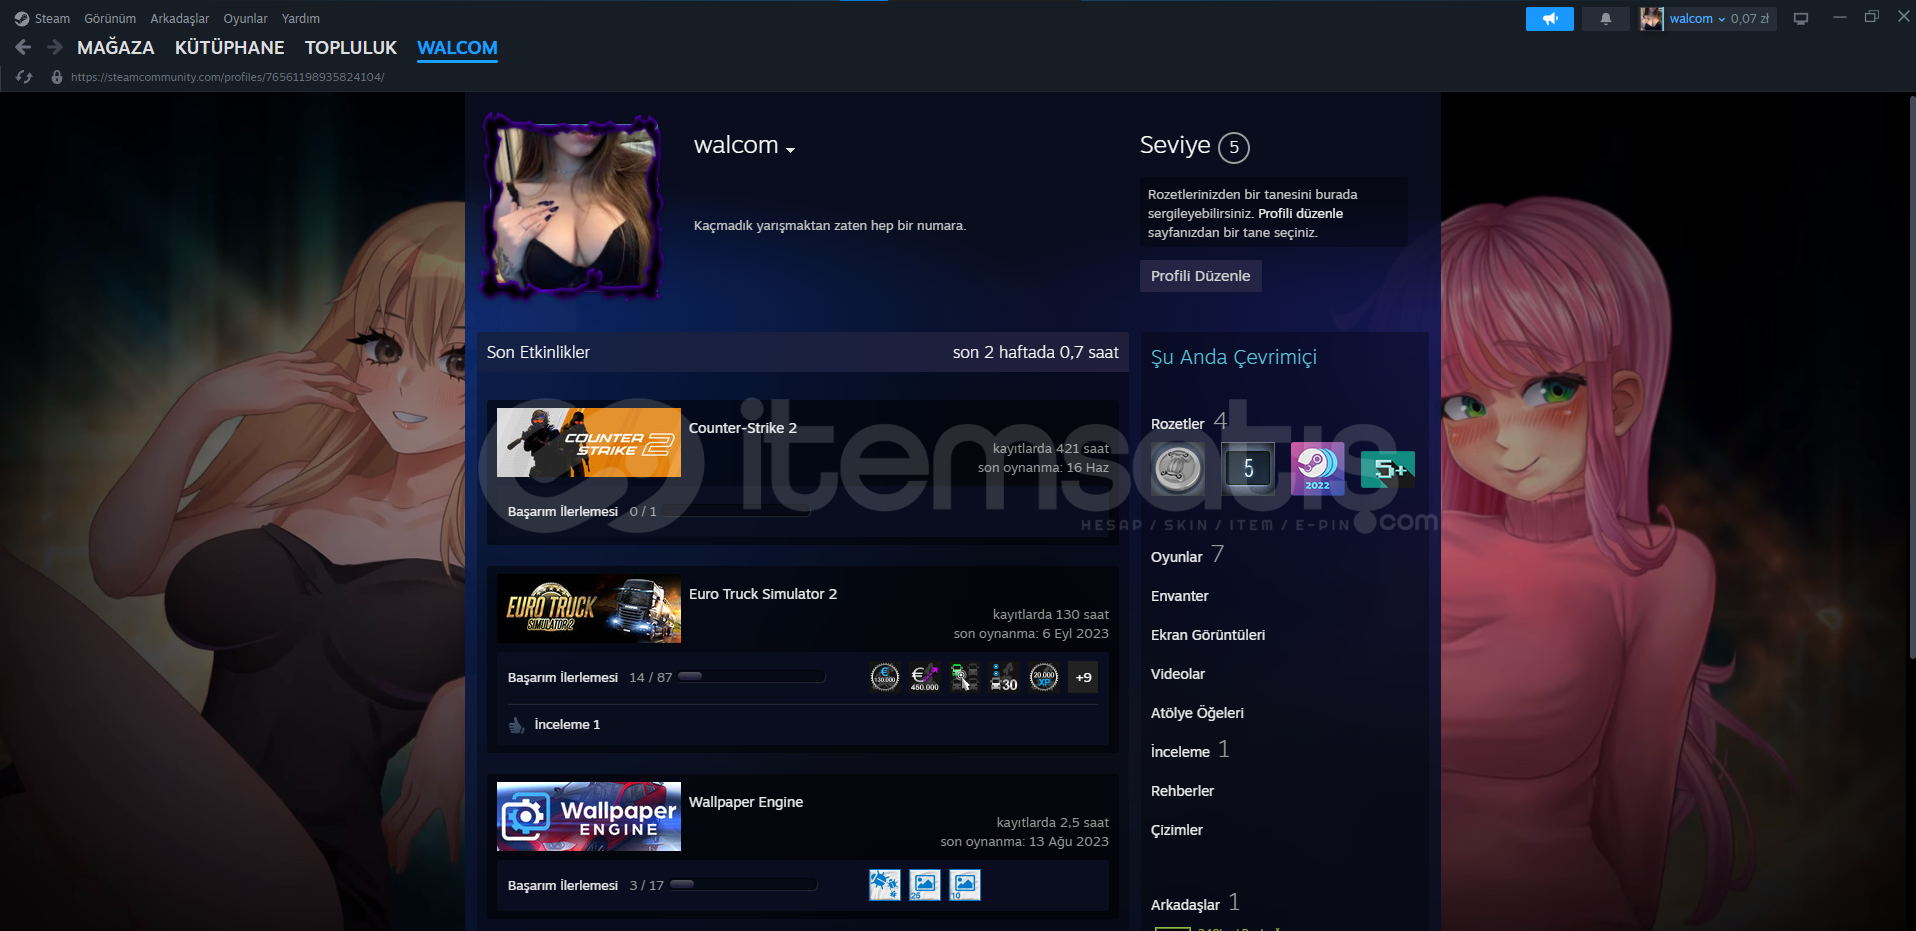Open the Ekran Görüntüleri link
The width and height of the screenshot is (1916, 931).
1208,635
